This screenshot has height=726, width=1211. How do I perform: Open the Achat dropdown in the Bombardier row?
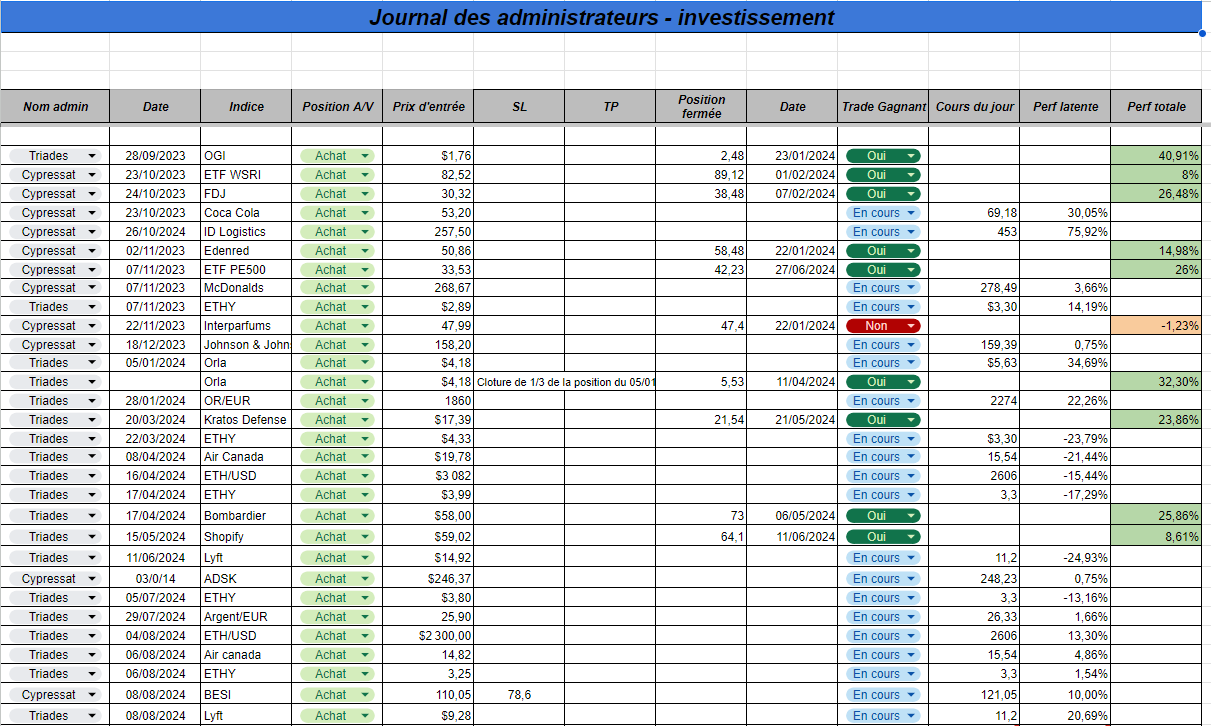[337, 516]
